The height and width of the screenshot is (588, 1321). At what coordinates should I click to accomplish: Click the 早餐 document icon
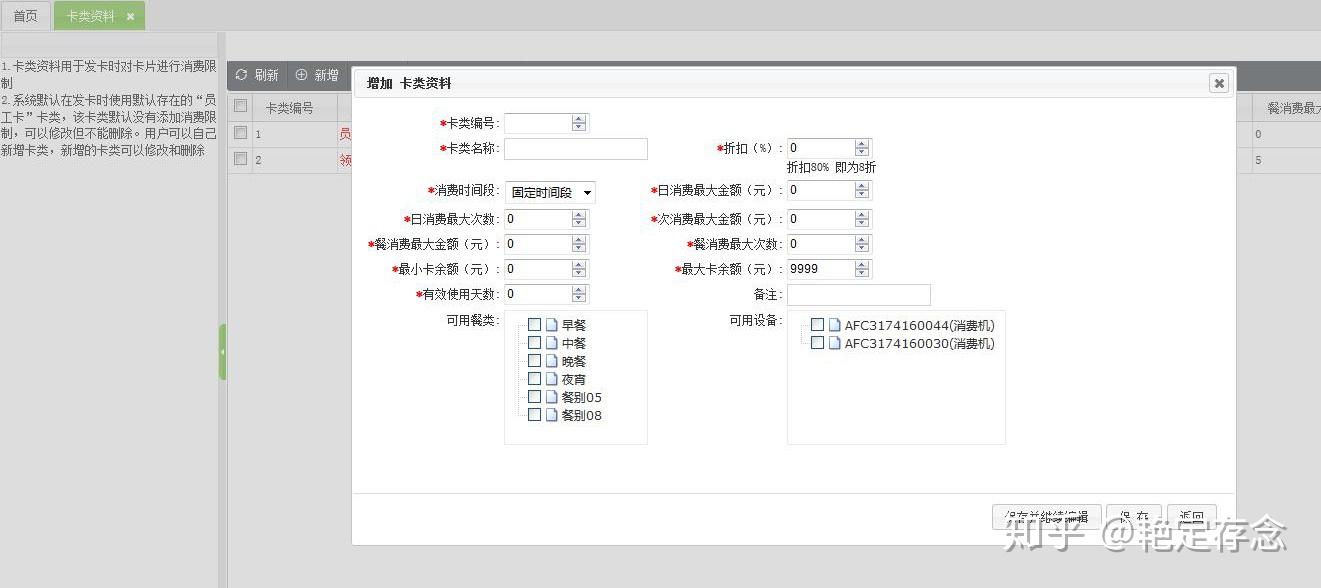point(551,325)
